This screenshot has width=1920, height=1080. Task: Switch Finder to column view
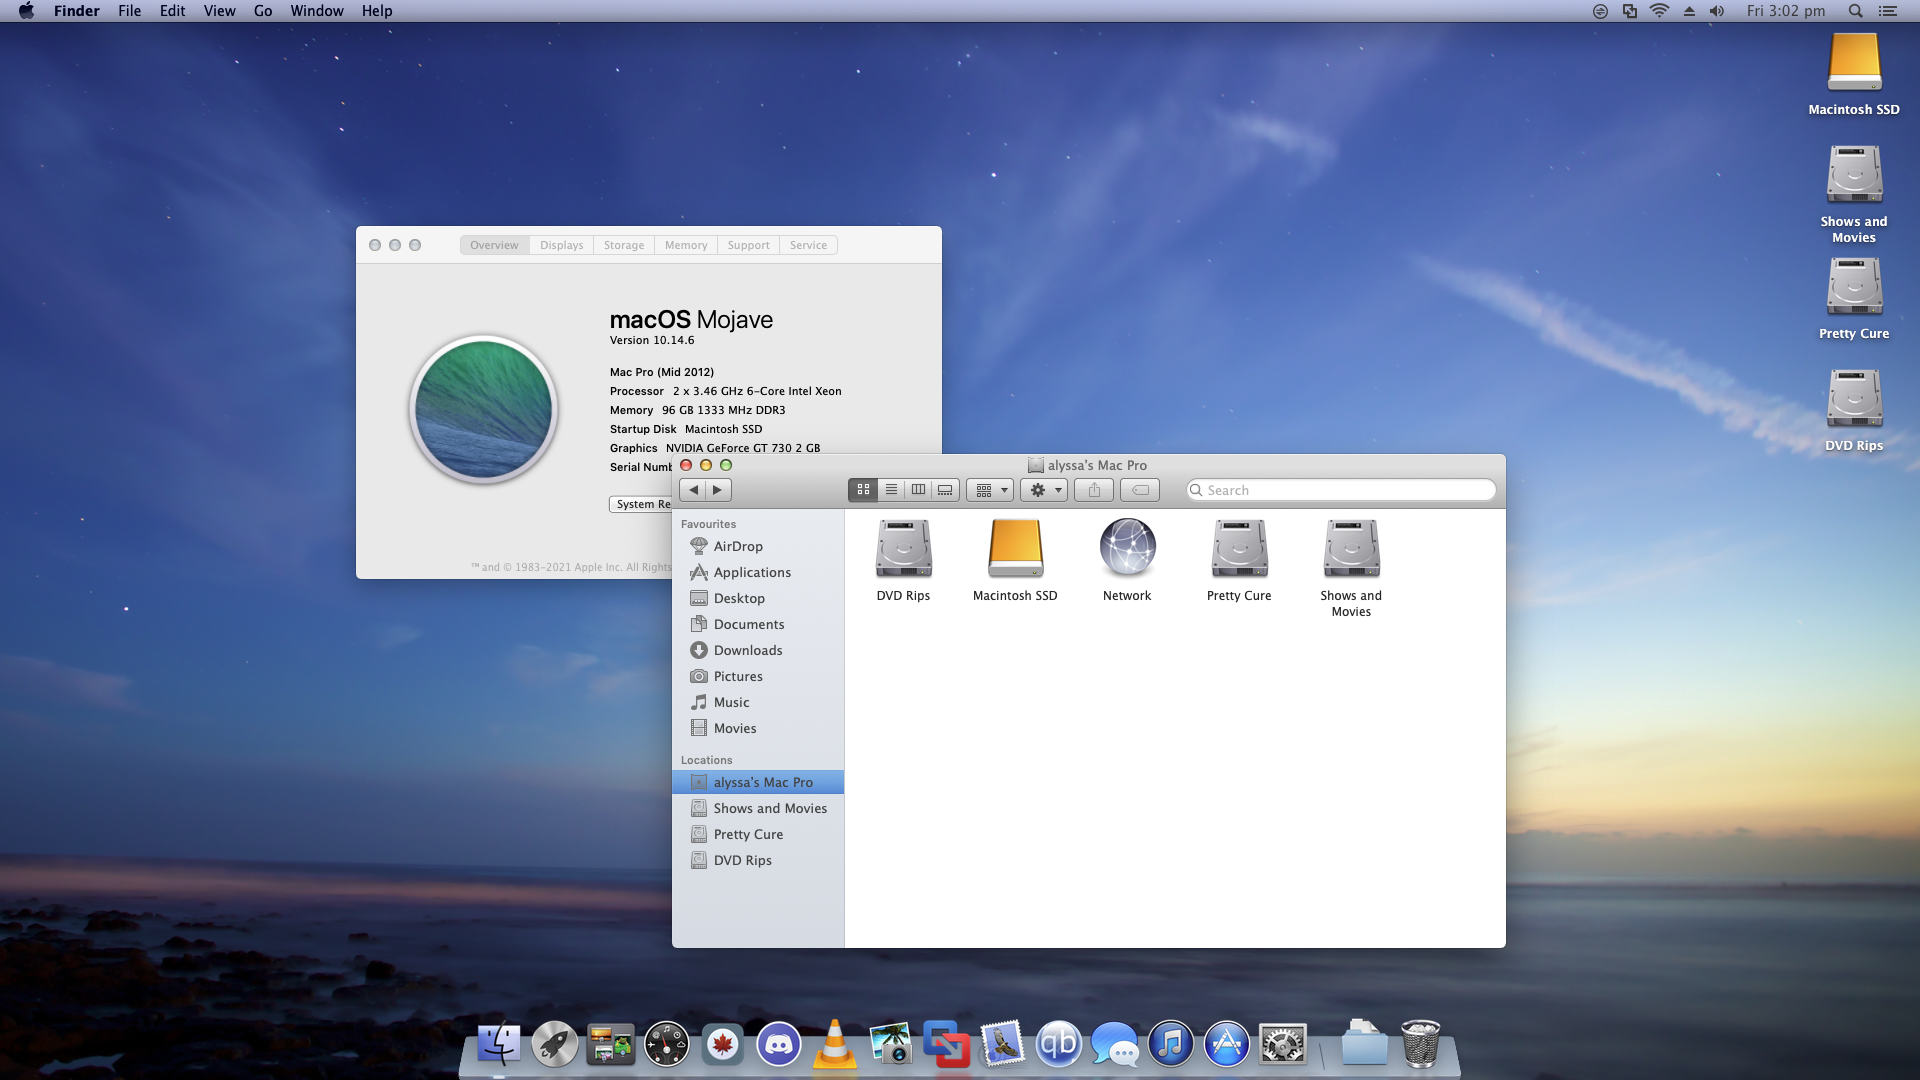pyautogui.click(x=918, y=490)
